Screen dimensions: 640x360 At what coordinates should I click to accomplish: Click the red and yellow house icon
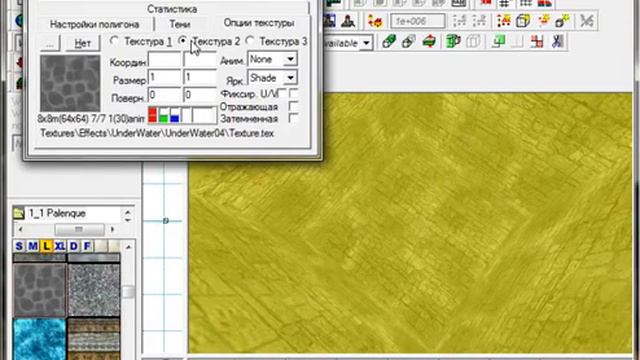375,21
